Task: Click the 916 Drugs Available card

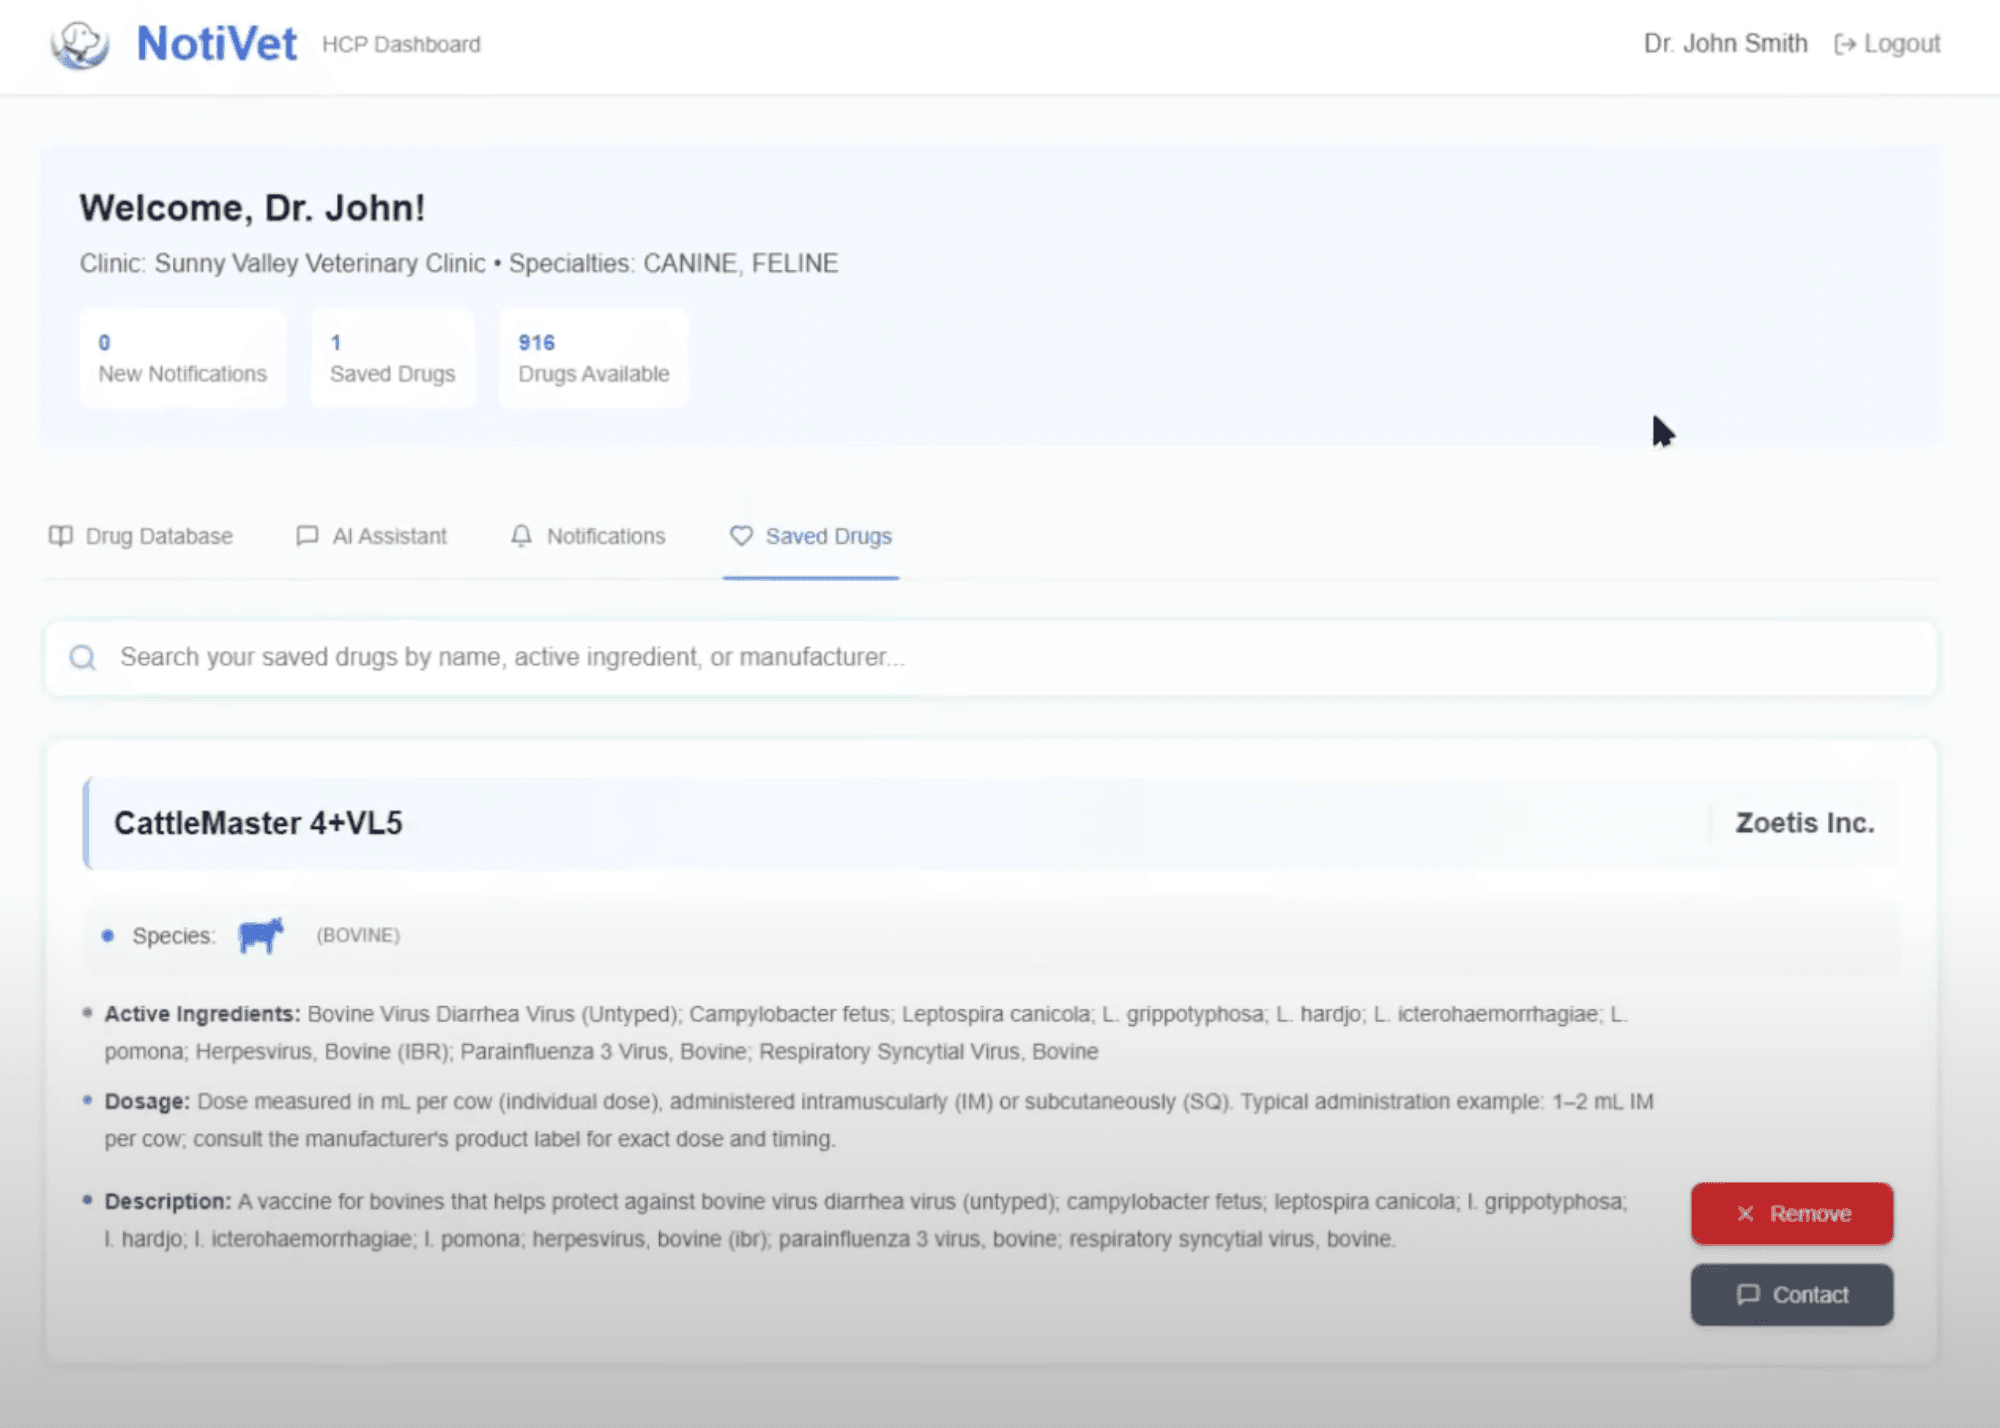Action: [593, 358]
